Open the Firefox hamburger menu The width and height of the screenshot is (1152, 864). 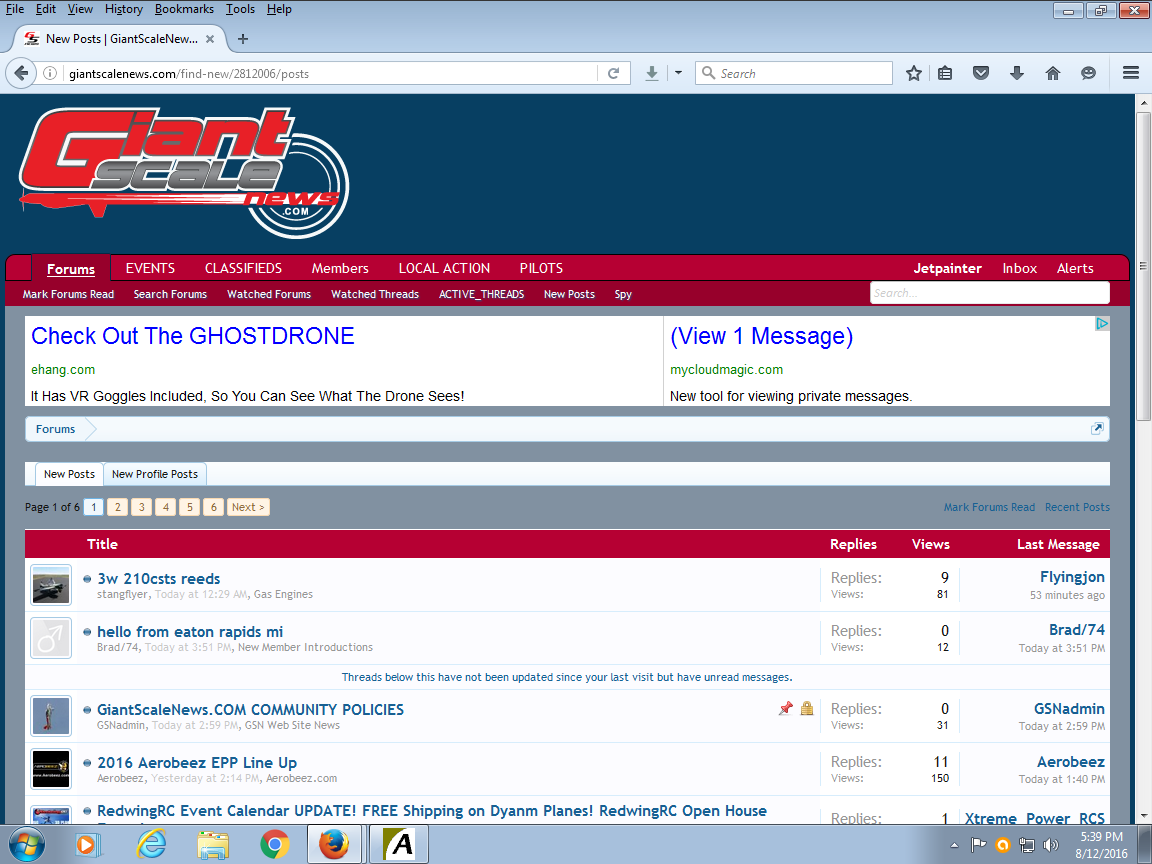coord(1131,73)
